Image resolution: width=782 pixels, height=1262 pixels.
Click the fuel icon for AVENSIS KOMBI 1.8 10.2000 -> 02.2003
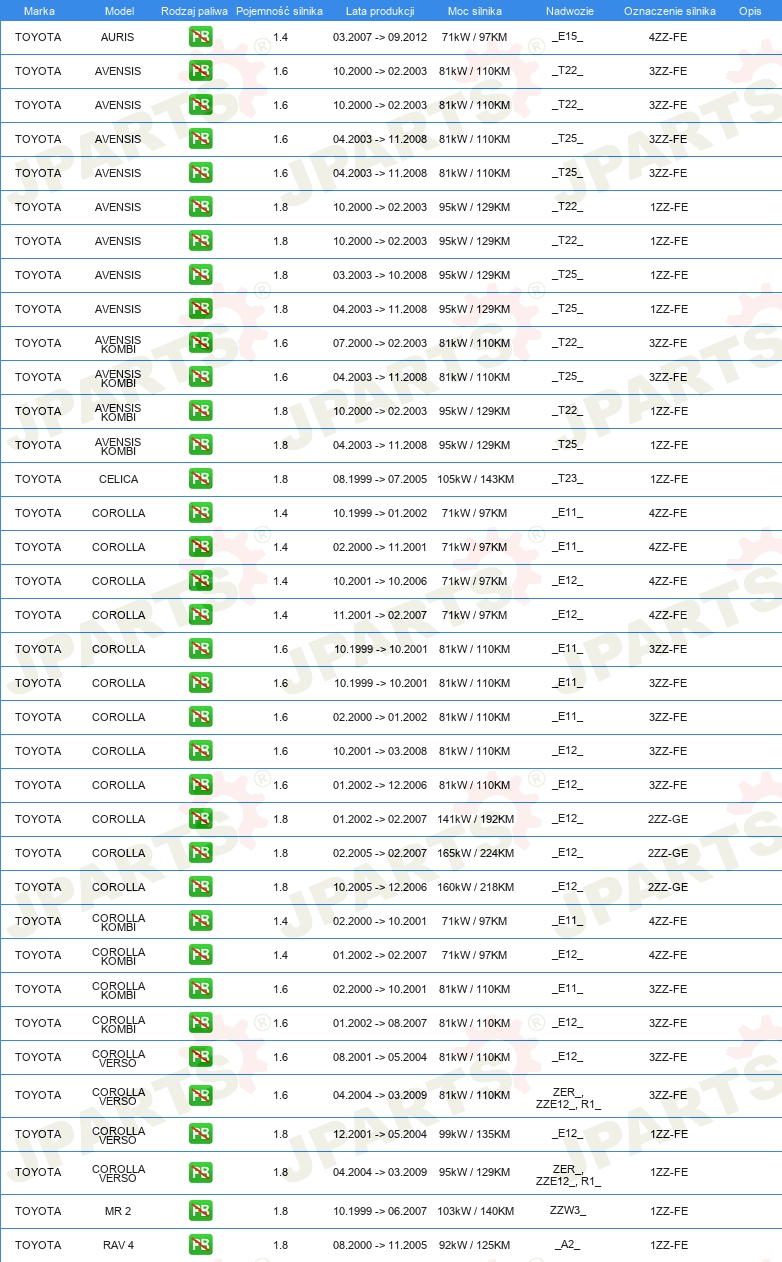[x=200, y=411]
